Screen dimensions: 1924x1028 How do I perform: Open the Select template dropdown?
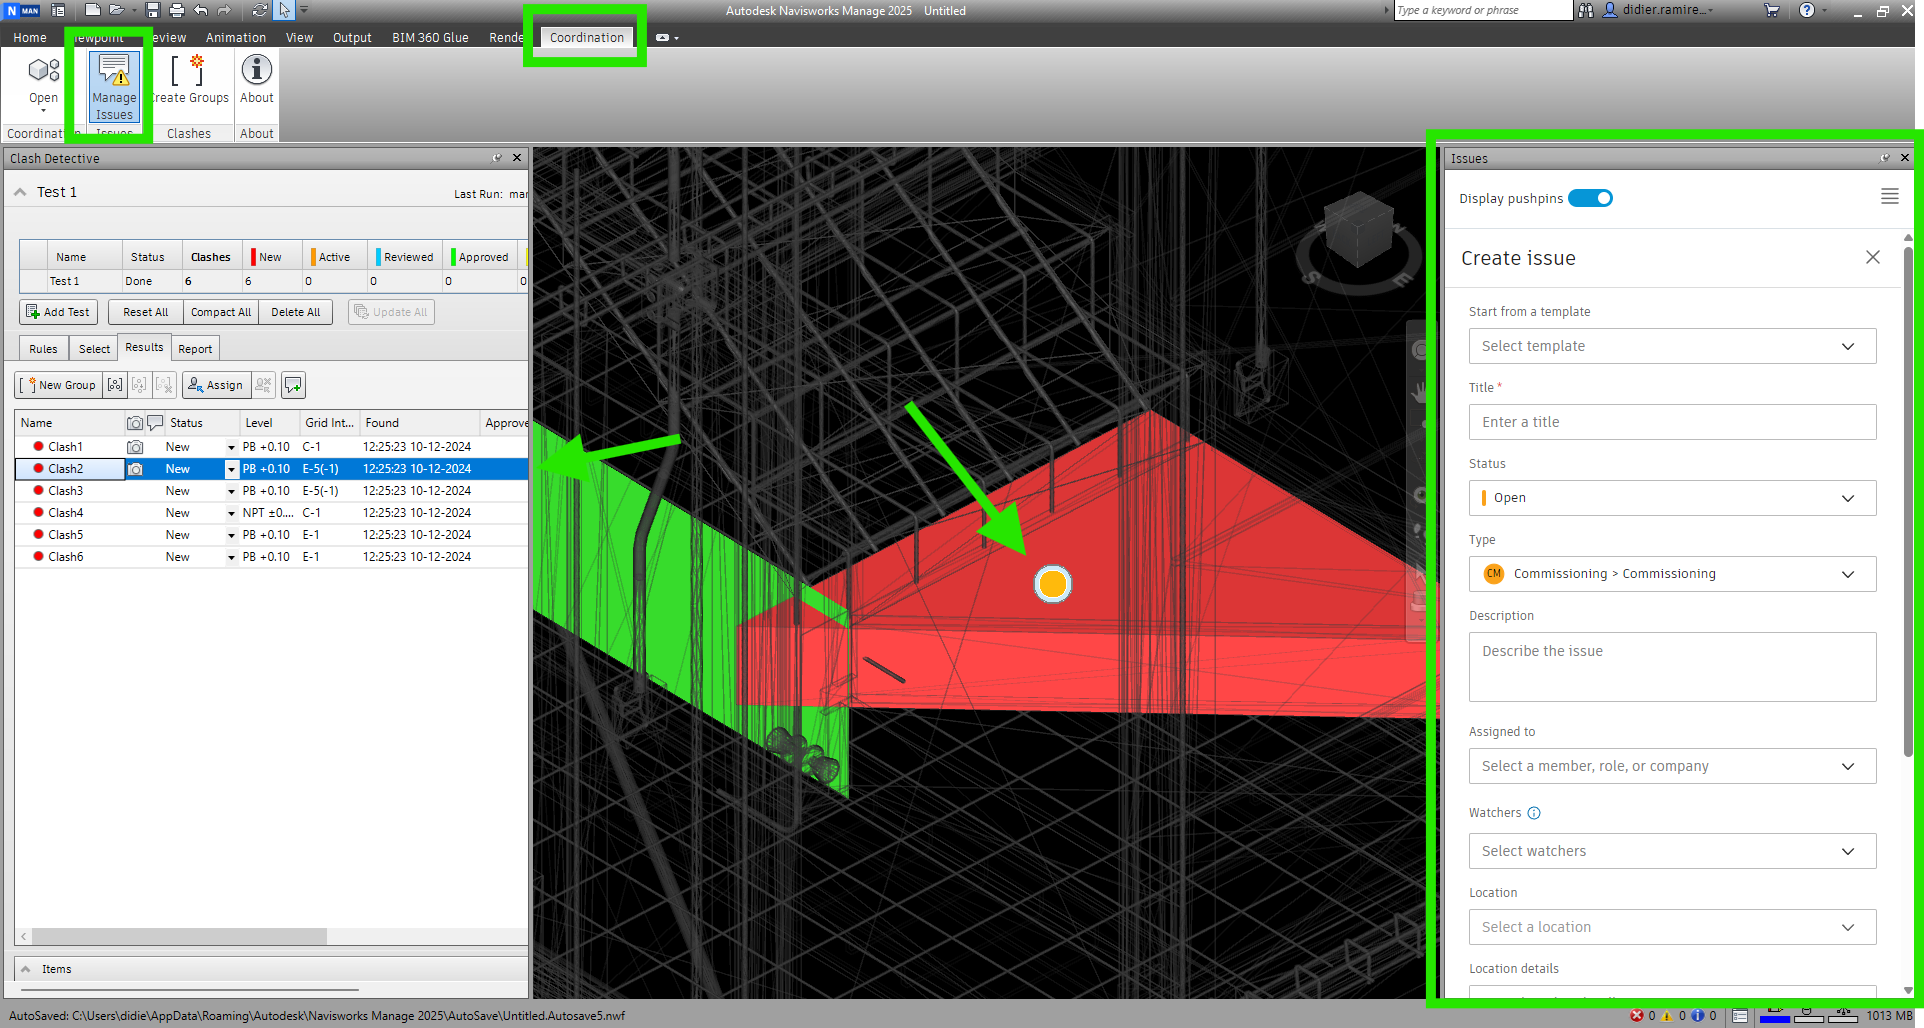pos(1672,346)
